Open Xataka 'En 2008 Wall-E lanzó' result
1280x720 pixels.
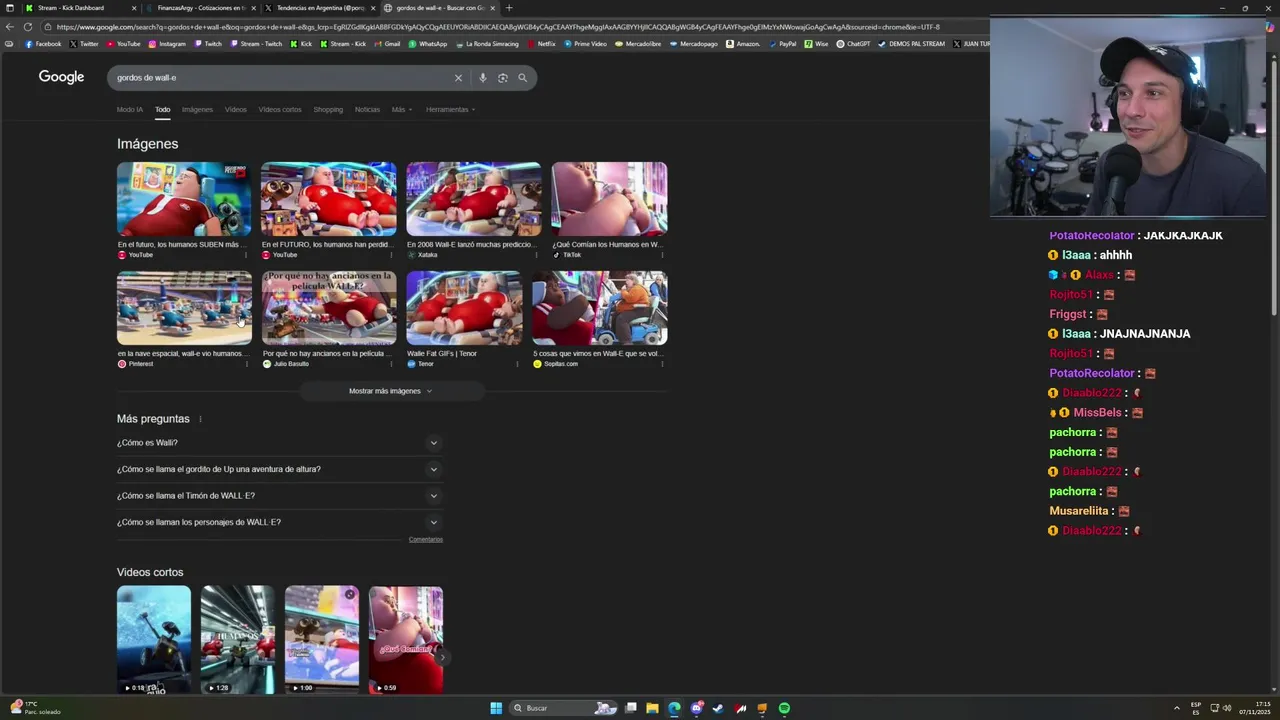(x=473, y=199)
